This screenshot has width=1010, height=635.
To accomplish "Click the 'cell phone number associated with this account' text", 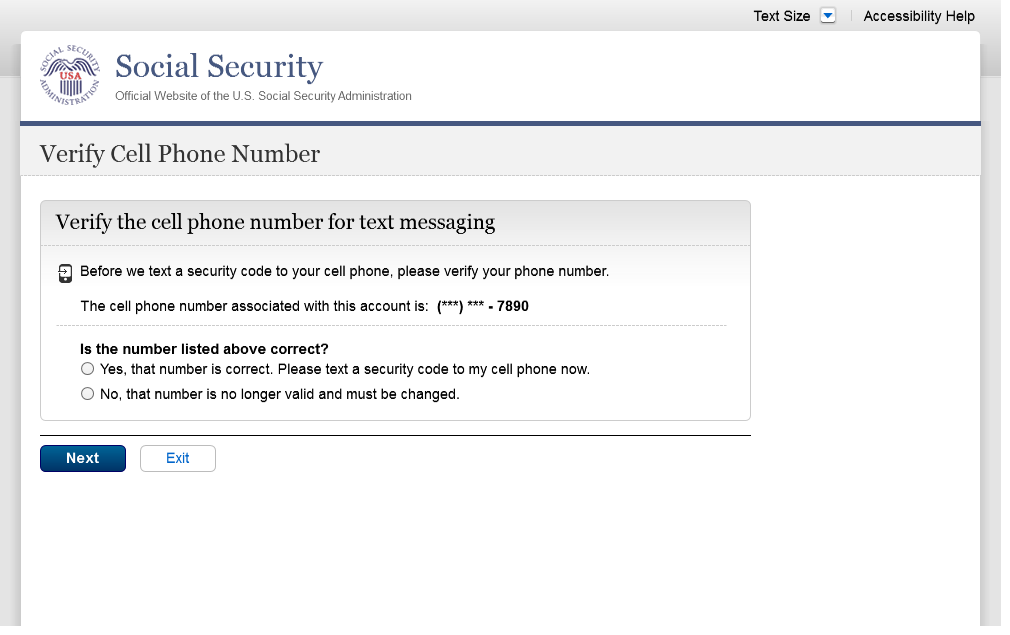I will pyautogui.click(x=254, y=306).
